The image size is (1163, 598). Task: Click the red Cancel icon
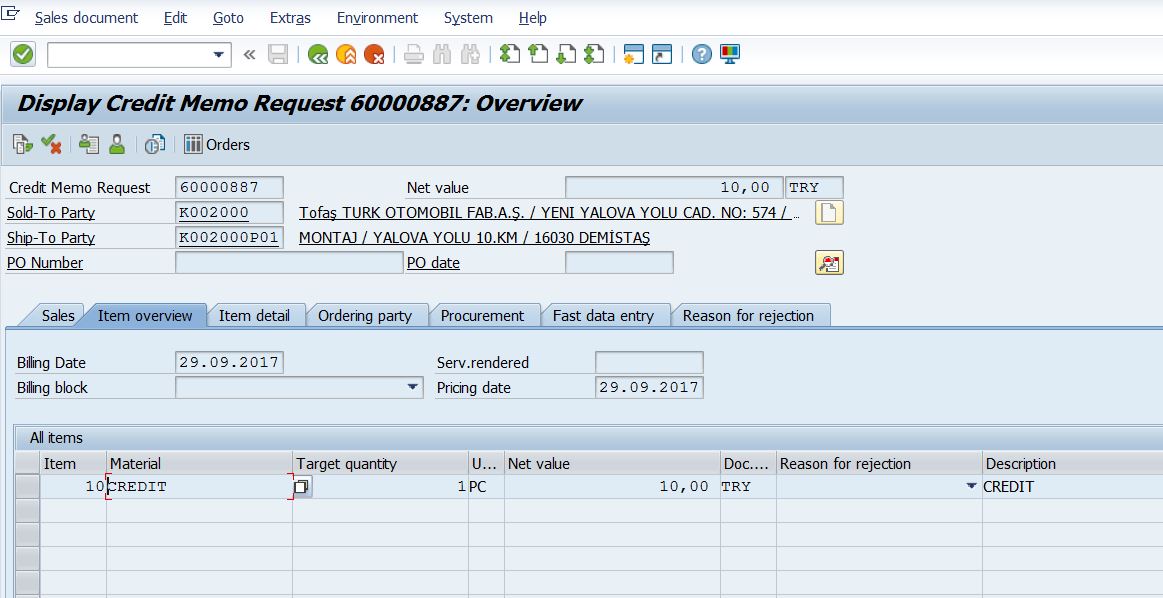pyautogui.click(x=376, y=54)
